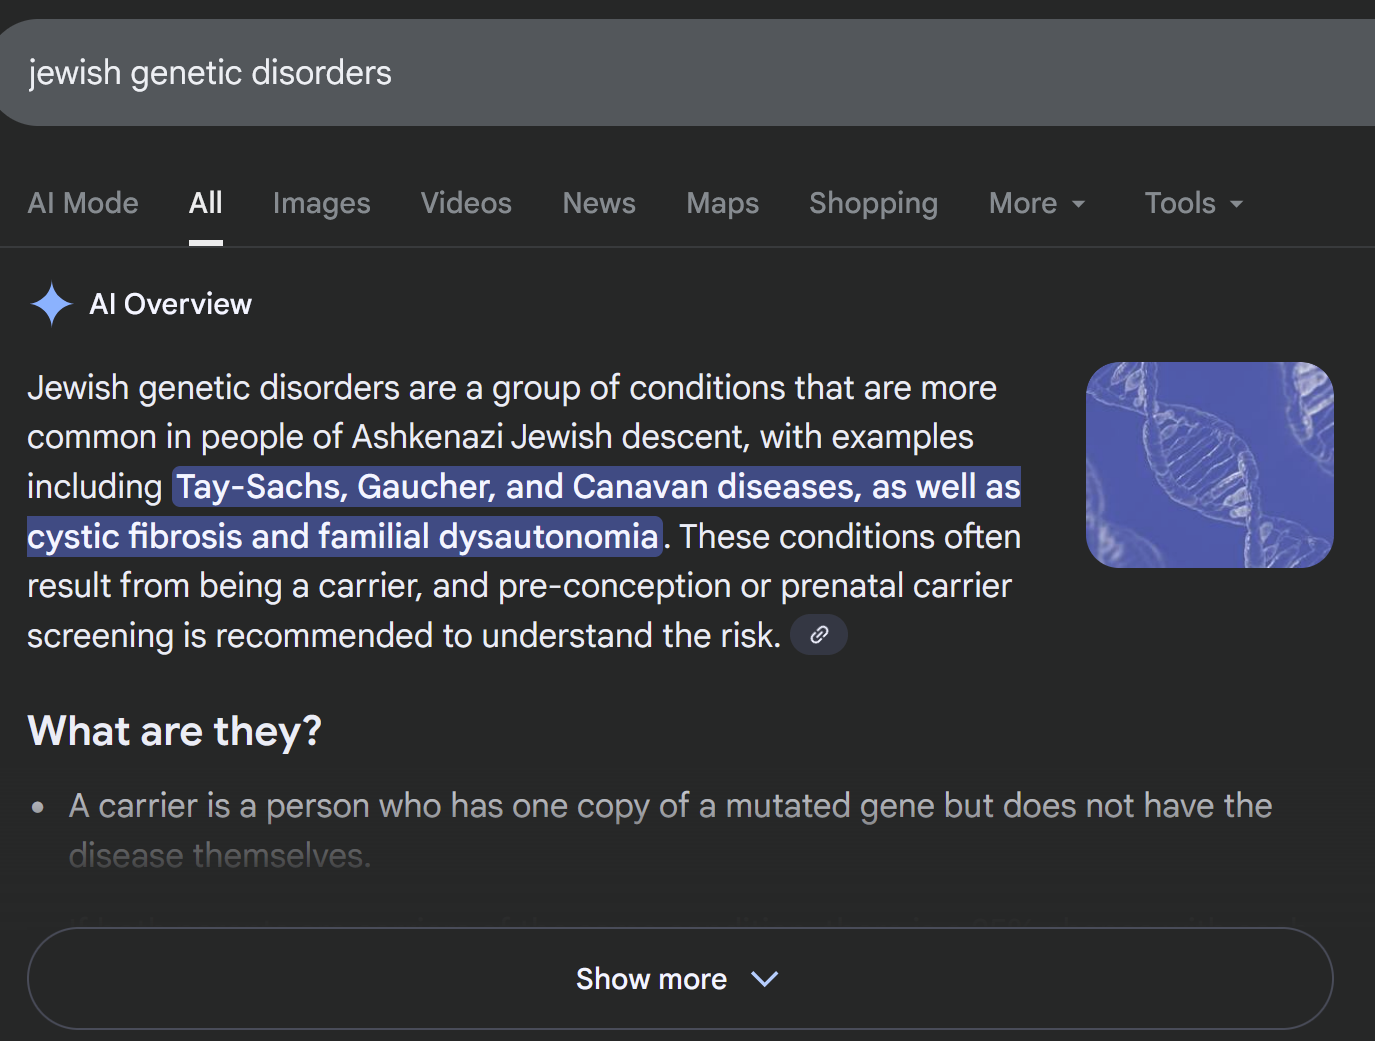Click the carrier definition bullet point
The width and height of the screenshot is (1375, 1041).
click(669, 806)
